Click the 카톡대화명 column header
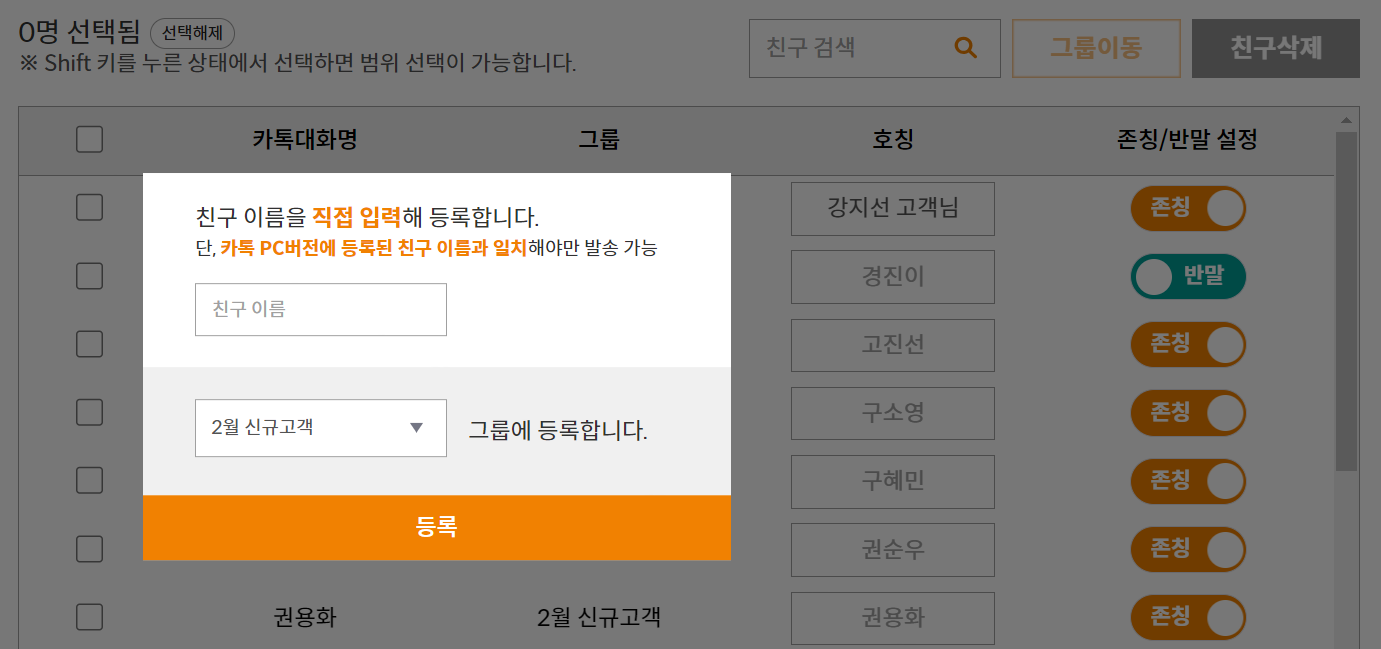1381x649 pixels. click(x=304, y=140)
